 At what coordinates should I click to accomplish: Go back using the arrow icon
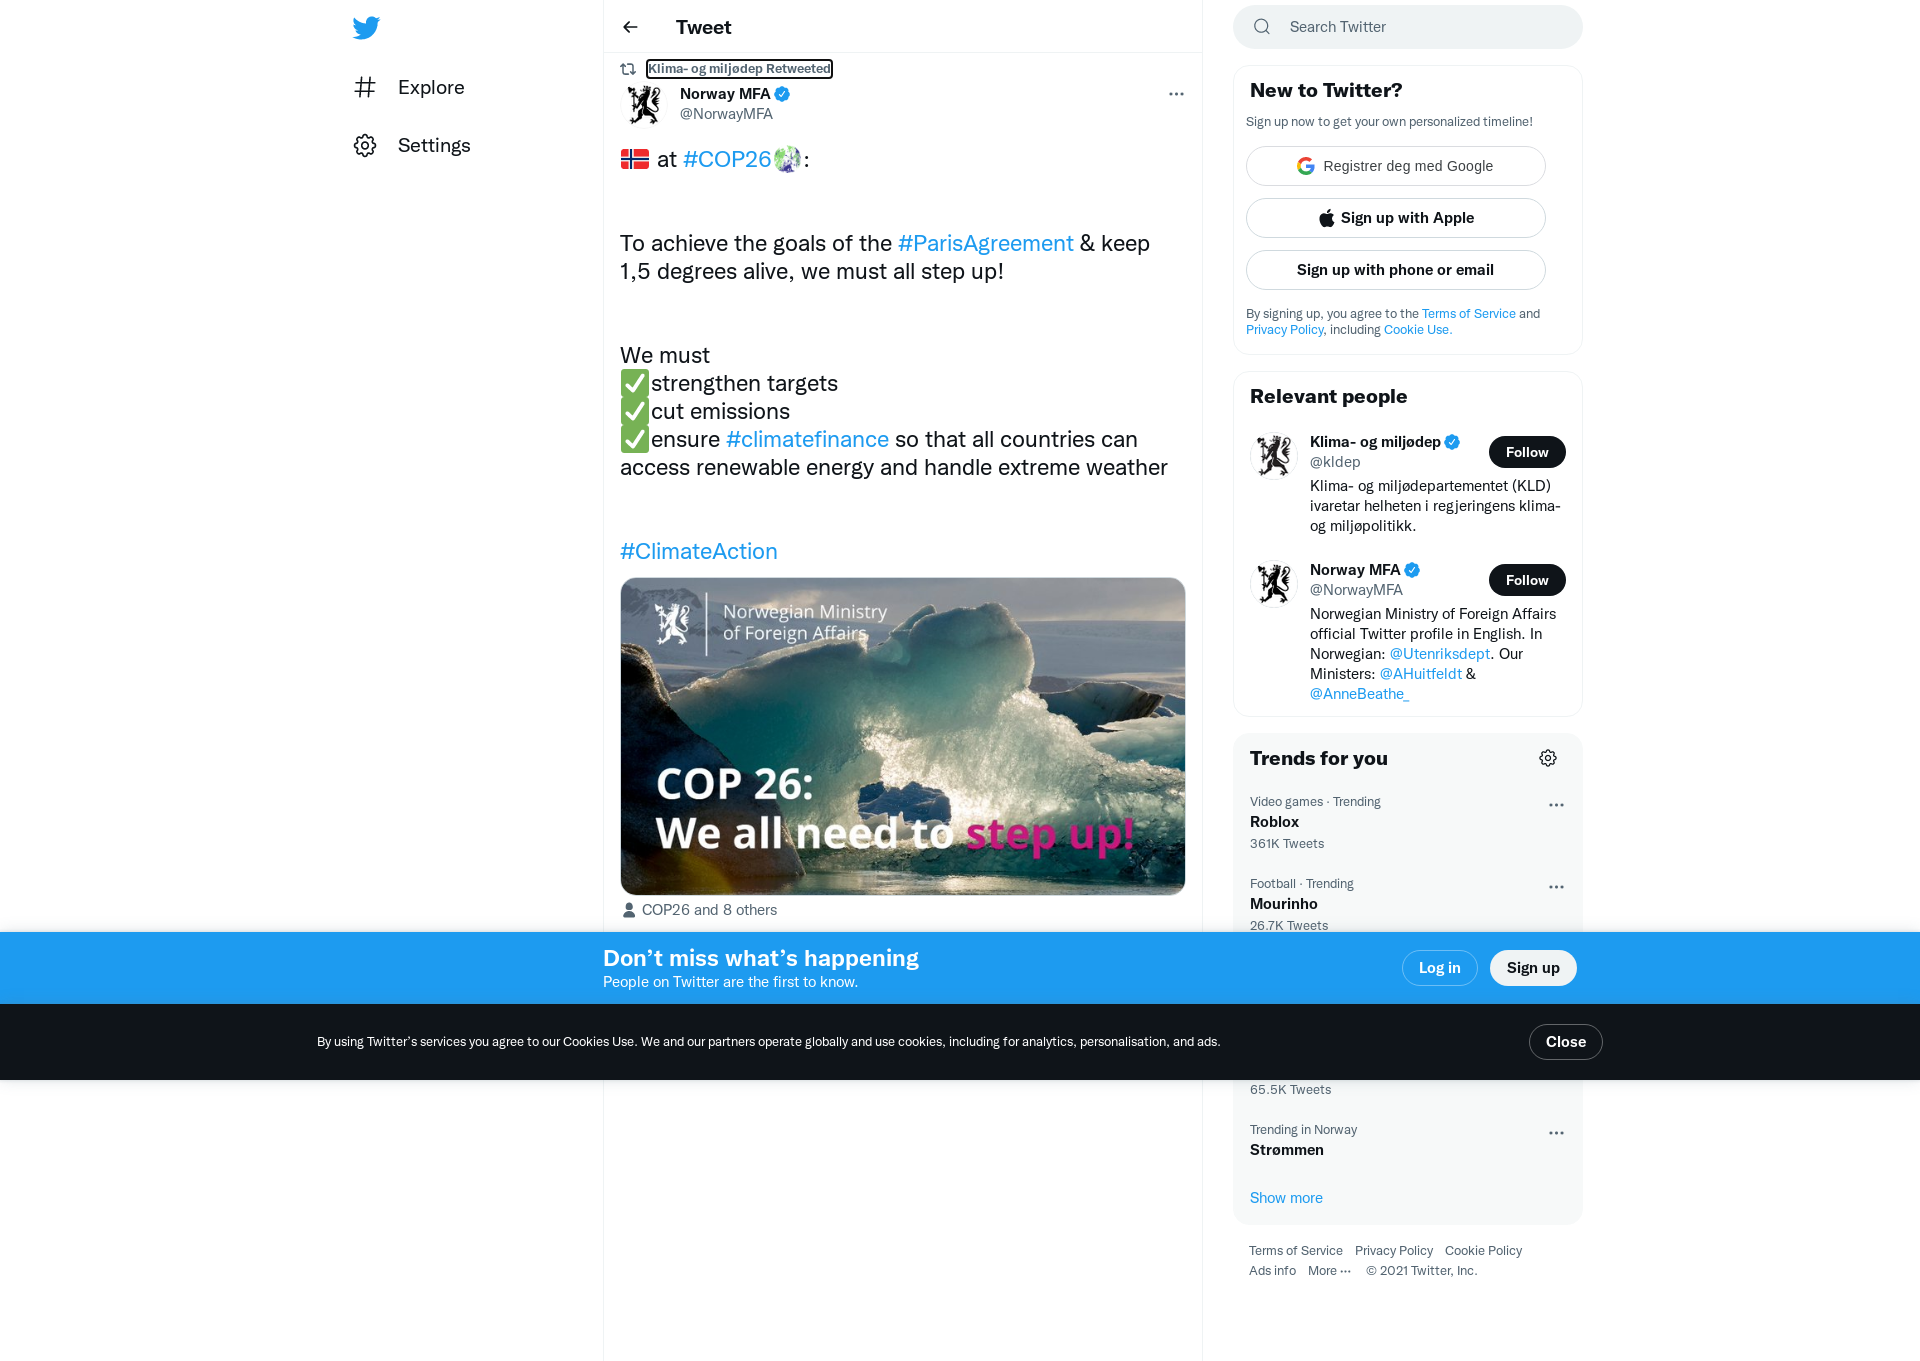tap(630, 27)
